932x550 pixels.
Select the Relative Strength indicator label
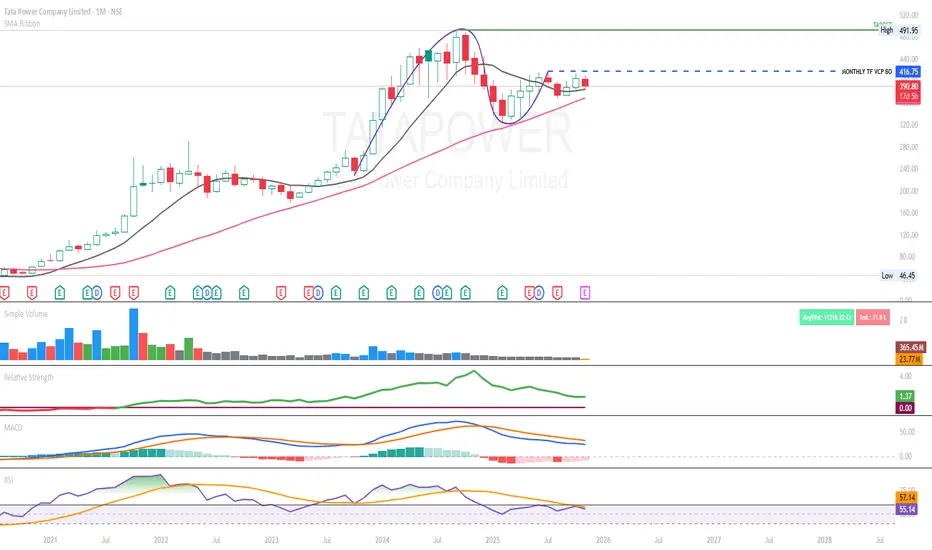click(29, 377)
